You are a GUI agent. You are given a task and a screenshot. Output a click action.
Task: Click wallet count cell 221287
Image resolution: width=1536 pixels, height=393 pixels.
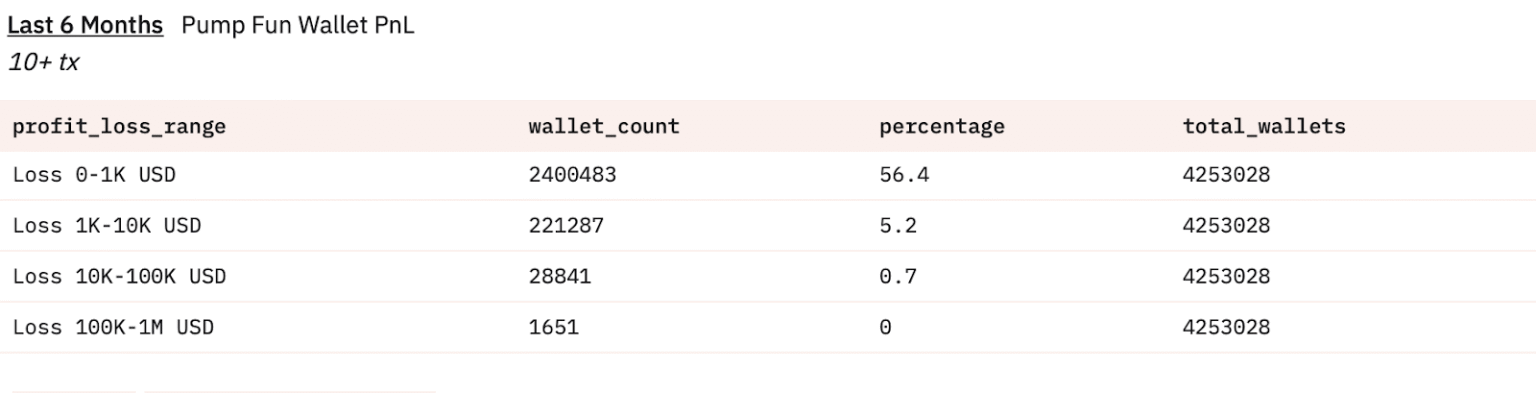click(x=566, y=226)
